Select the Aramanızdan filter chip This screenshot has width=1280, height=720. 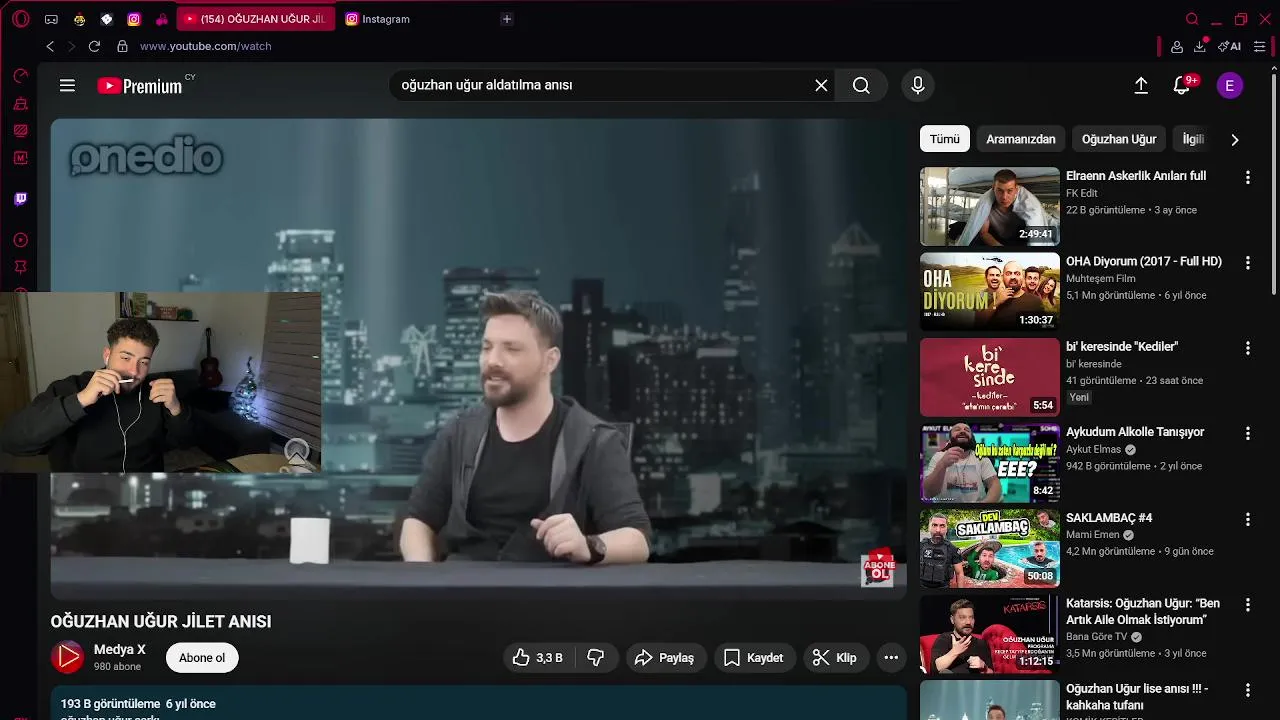(x=1021, y=139)
